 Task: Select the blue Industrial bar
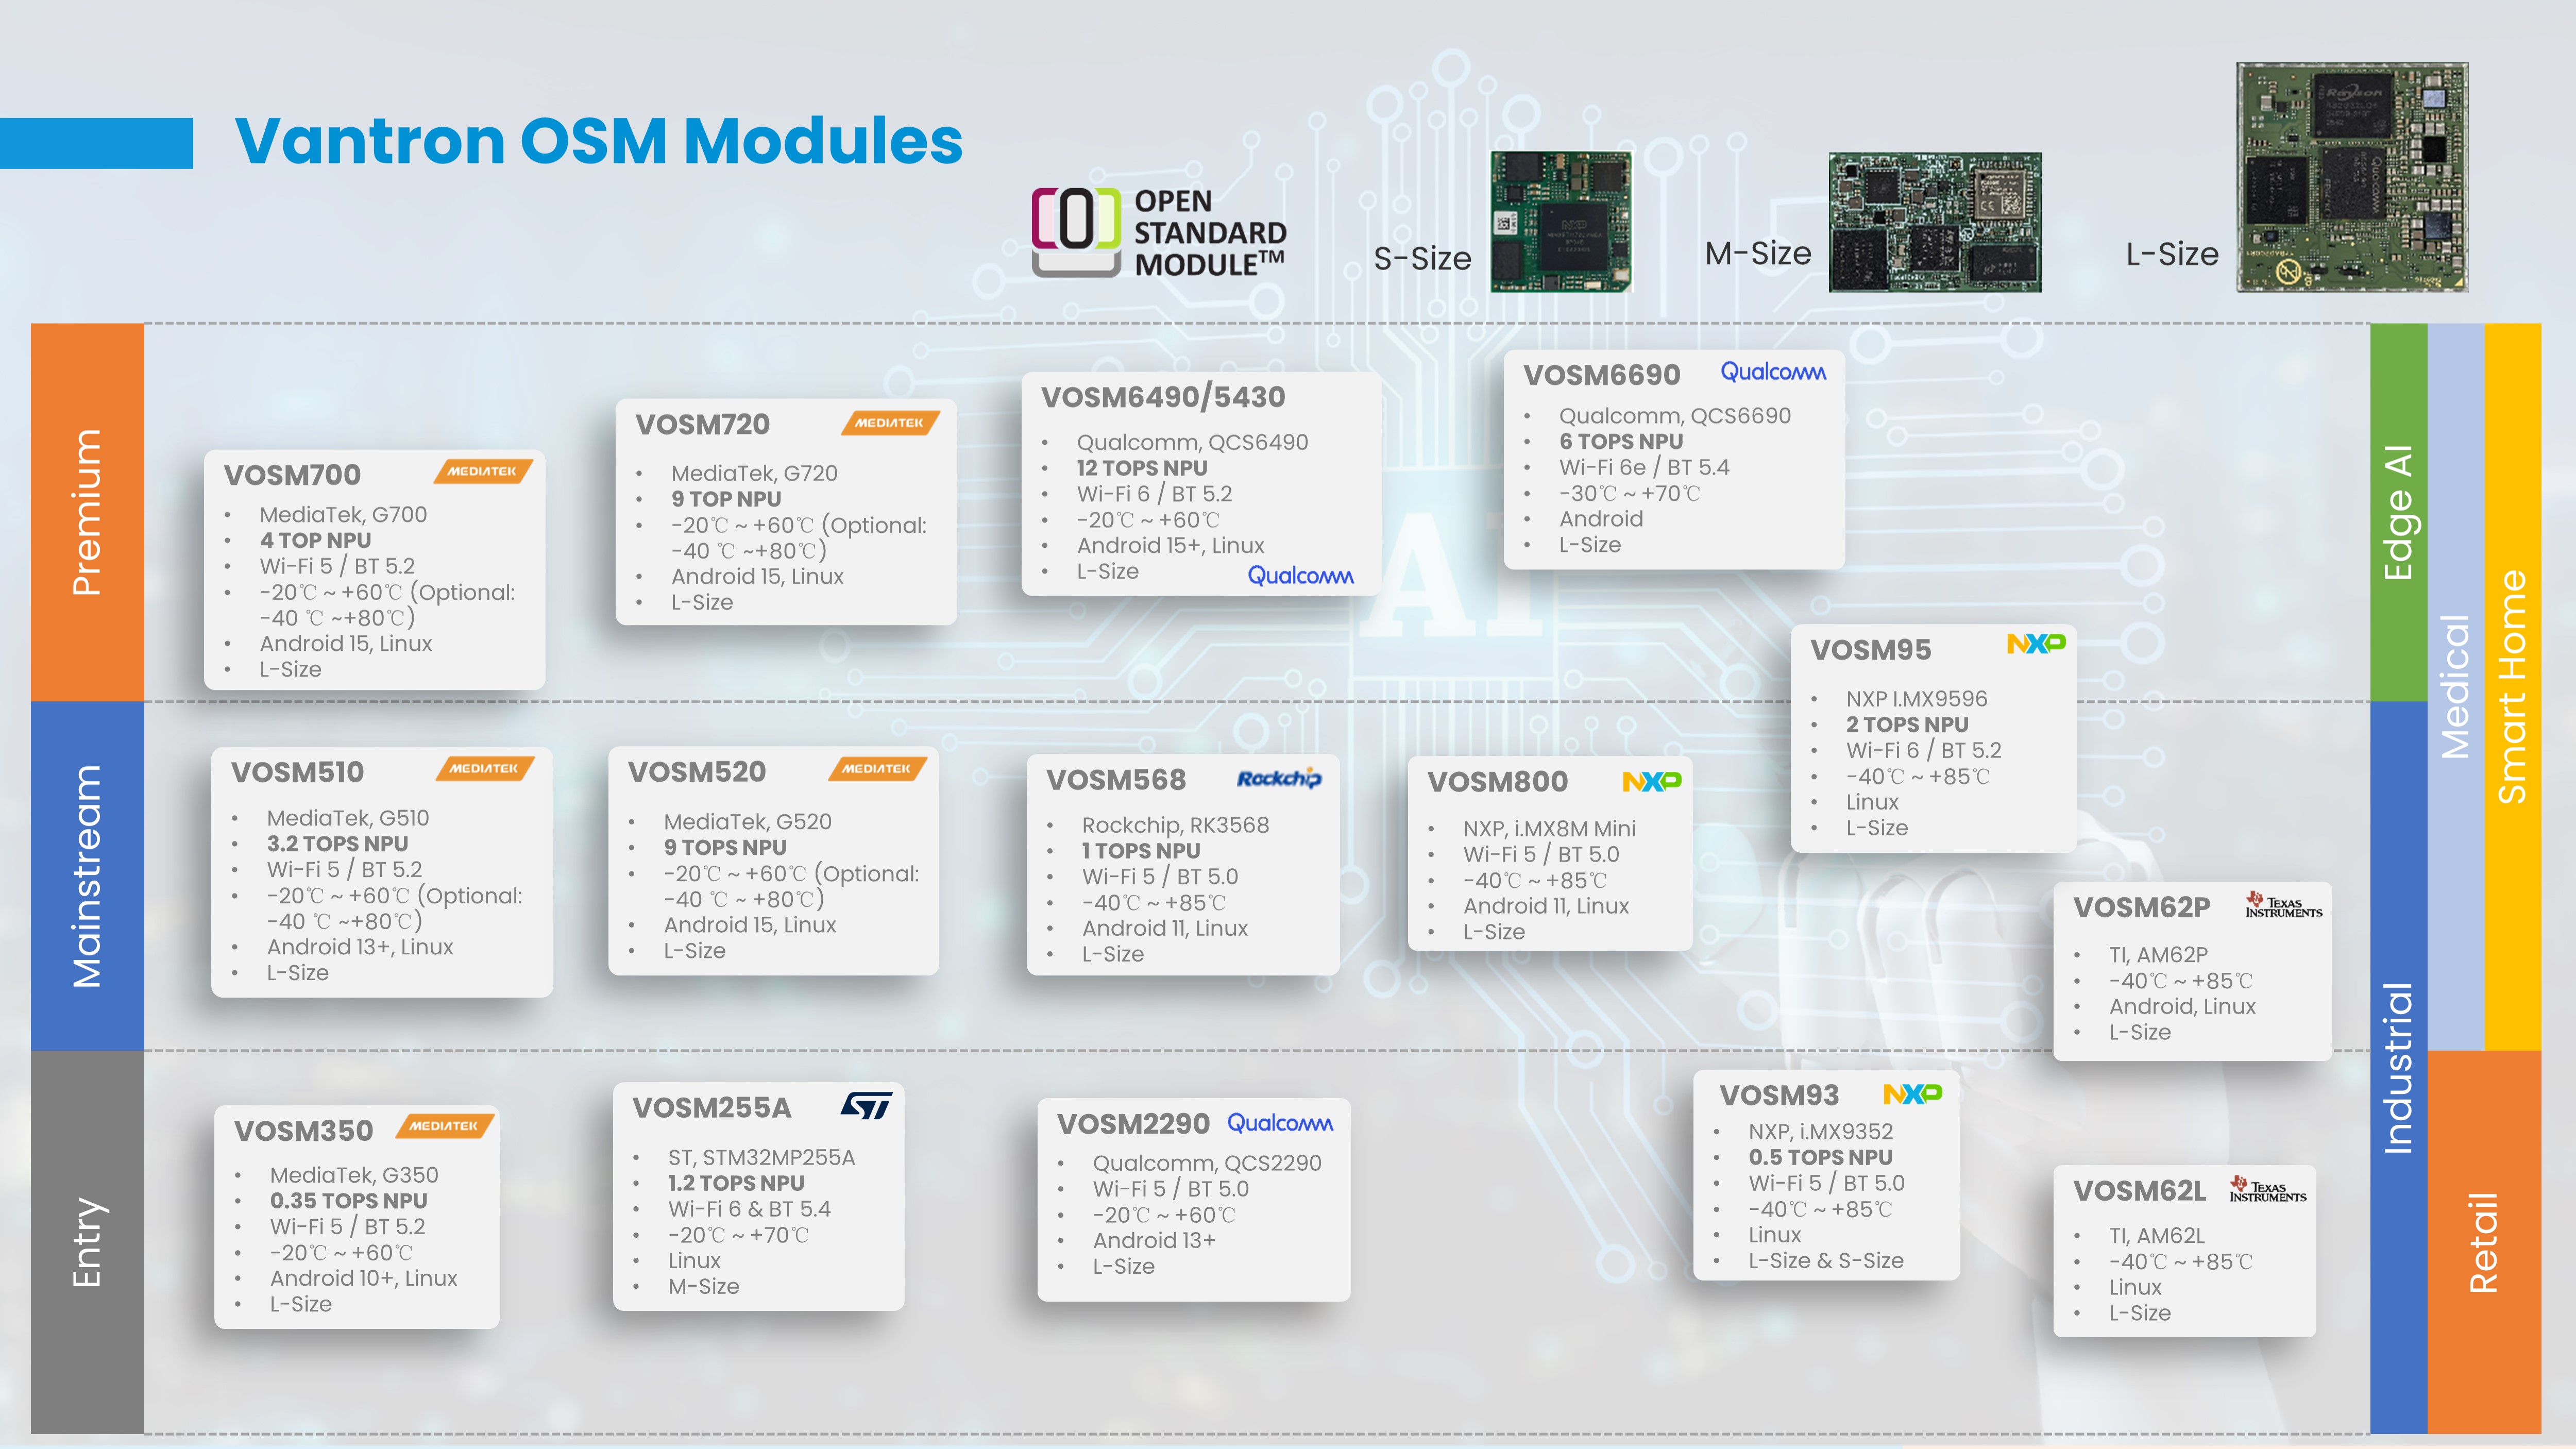click(x=2398, y=1067)
